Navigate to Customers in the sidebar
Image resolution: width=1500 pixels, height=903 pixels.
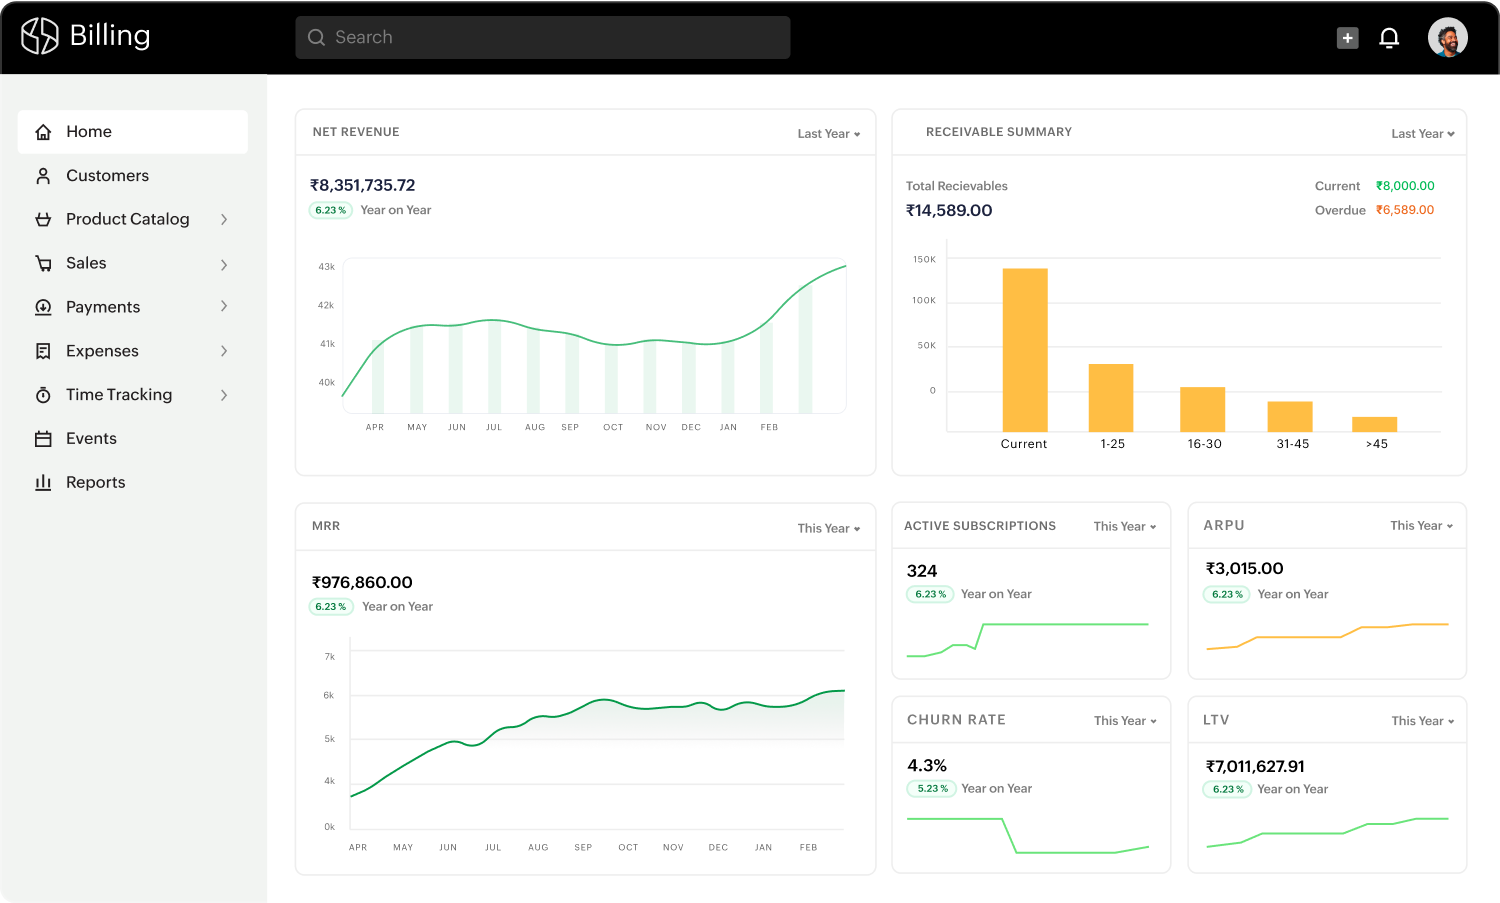point(108,175)
